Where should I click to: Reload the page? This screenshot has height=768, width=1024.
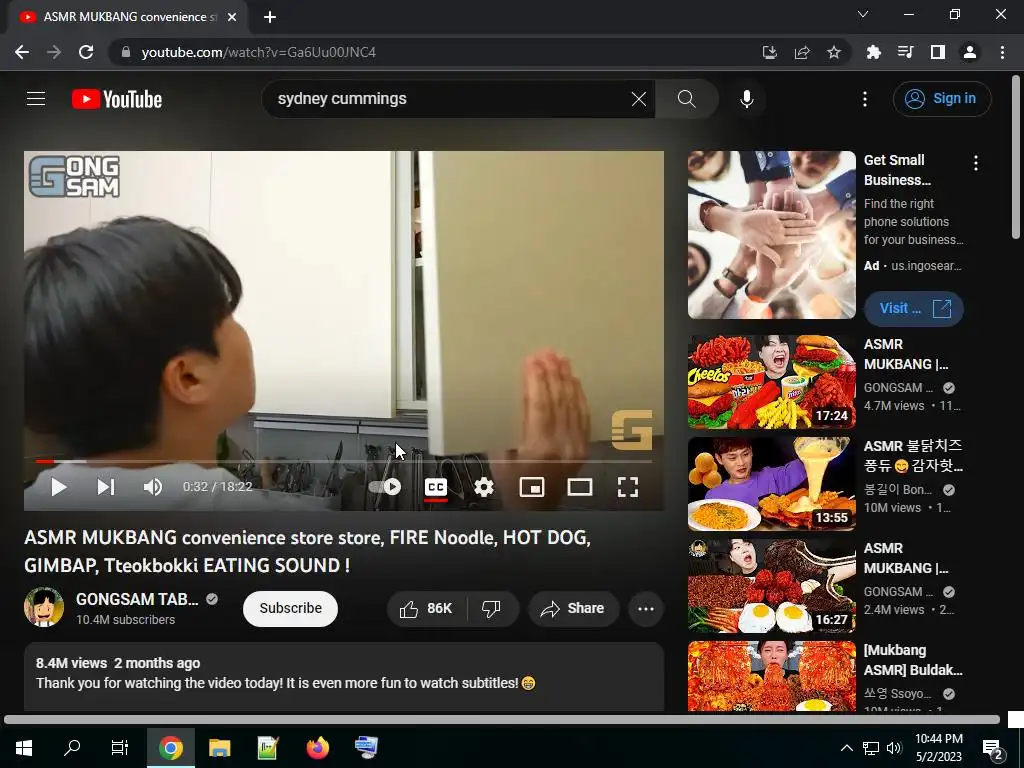point(86,52)
